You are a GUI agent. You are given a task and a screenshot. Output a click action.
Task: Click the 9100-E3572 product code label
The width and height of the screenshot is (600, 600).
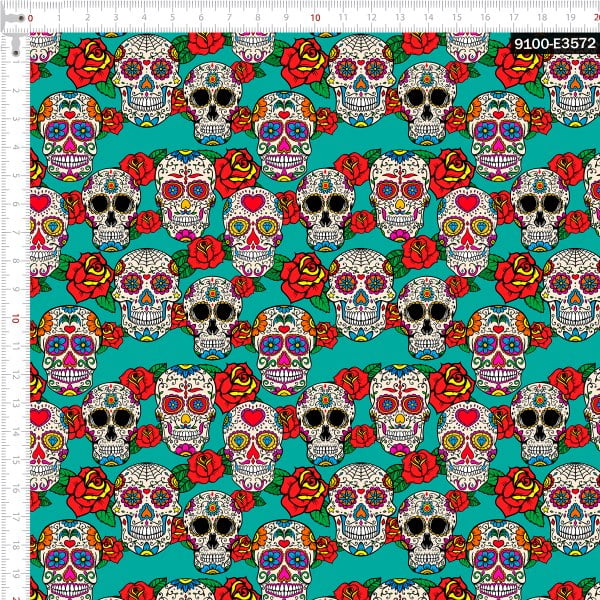click(552, 43)
